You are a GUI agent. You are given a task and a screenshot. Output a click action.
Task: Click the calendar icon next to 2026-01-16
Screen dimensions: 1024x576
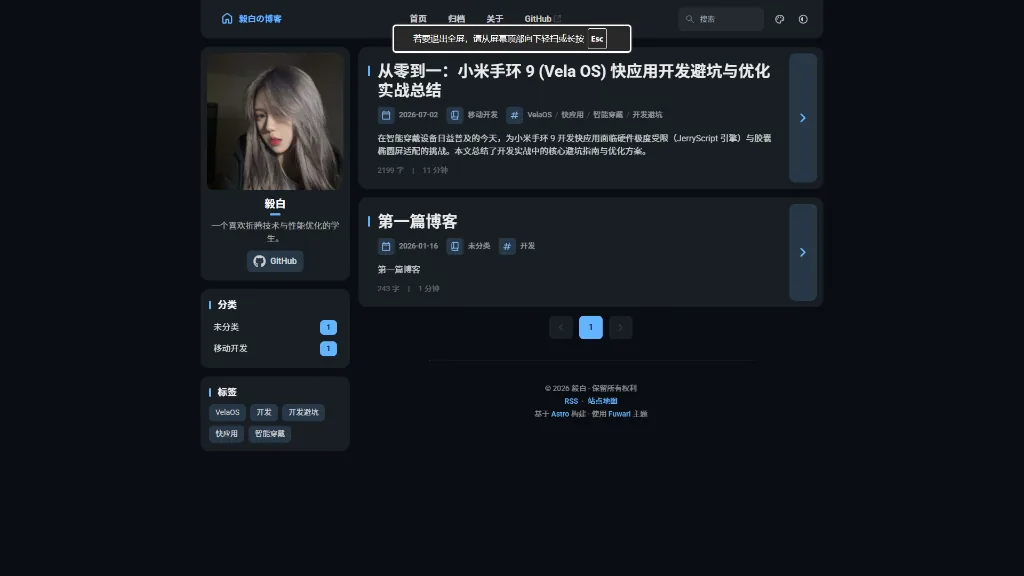pyautogui.click(x=386, y=246)
